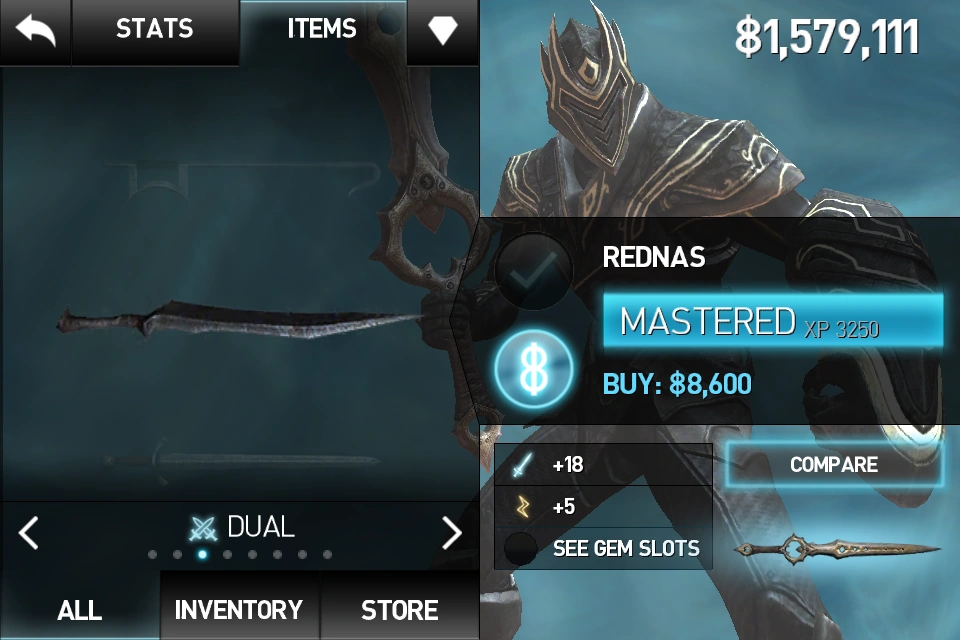
Task: Click the blue dollar buy icon
Action: (534, 369)
